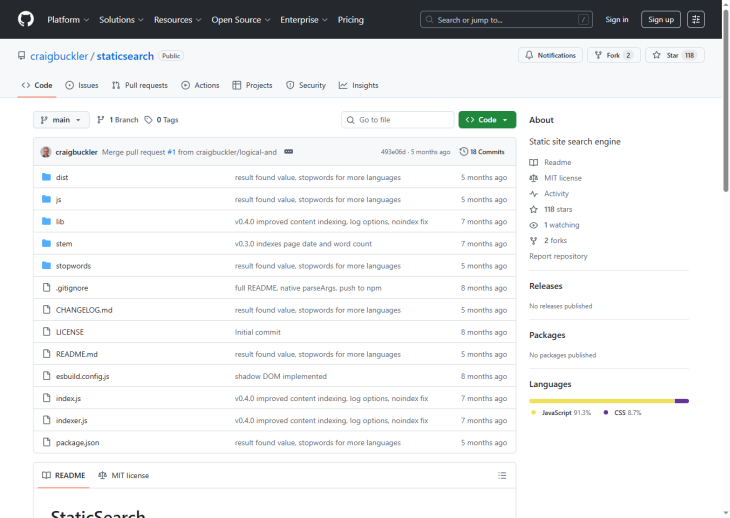The height and width of the screenshot is (518, 730).
Task: Open the Solutions header menu
Action: [x=121, y=19]
